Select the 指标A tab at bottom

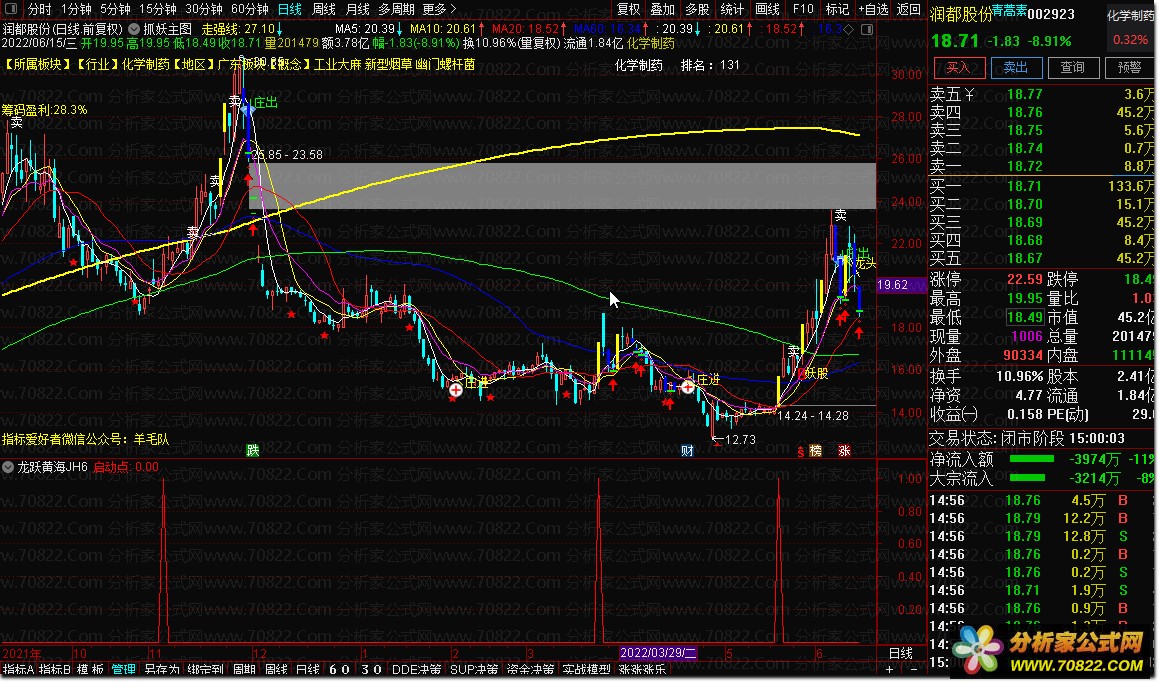point(18,670)
